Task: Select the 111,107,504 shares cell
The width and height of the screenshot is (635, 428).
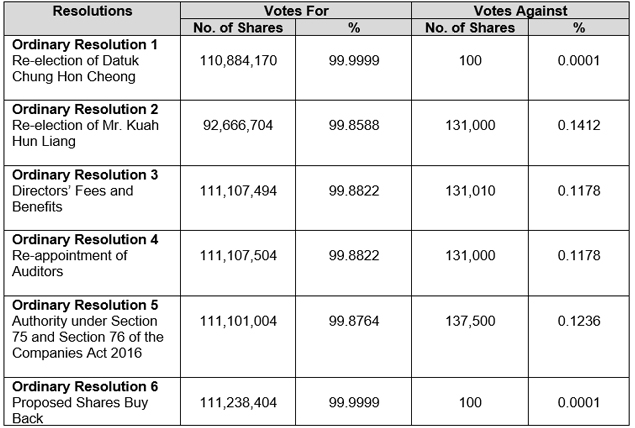Action: pos(238,256)
